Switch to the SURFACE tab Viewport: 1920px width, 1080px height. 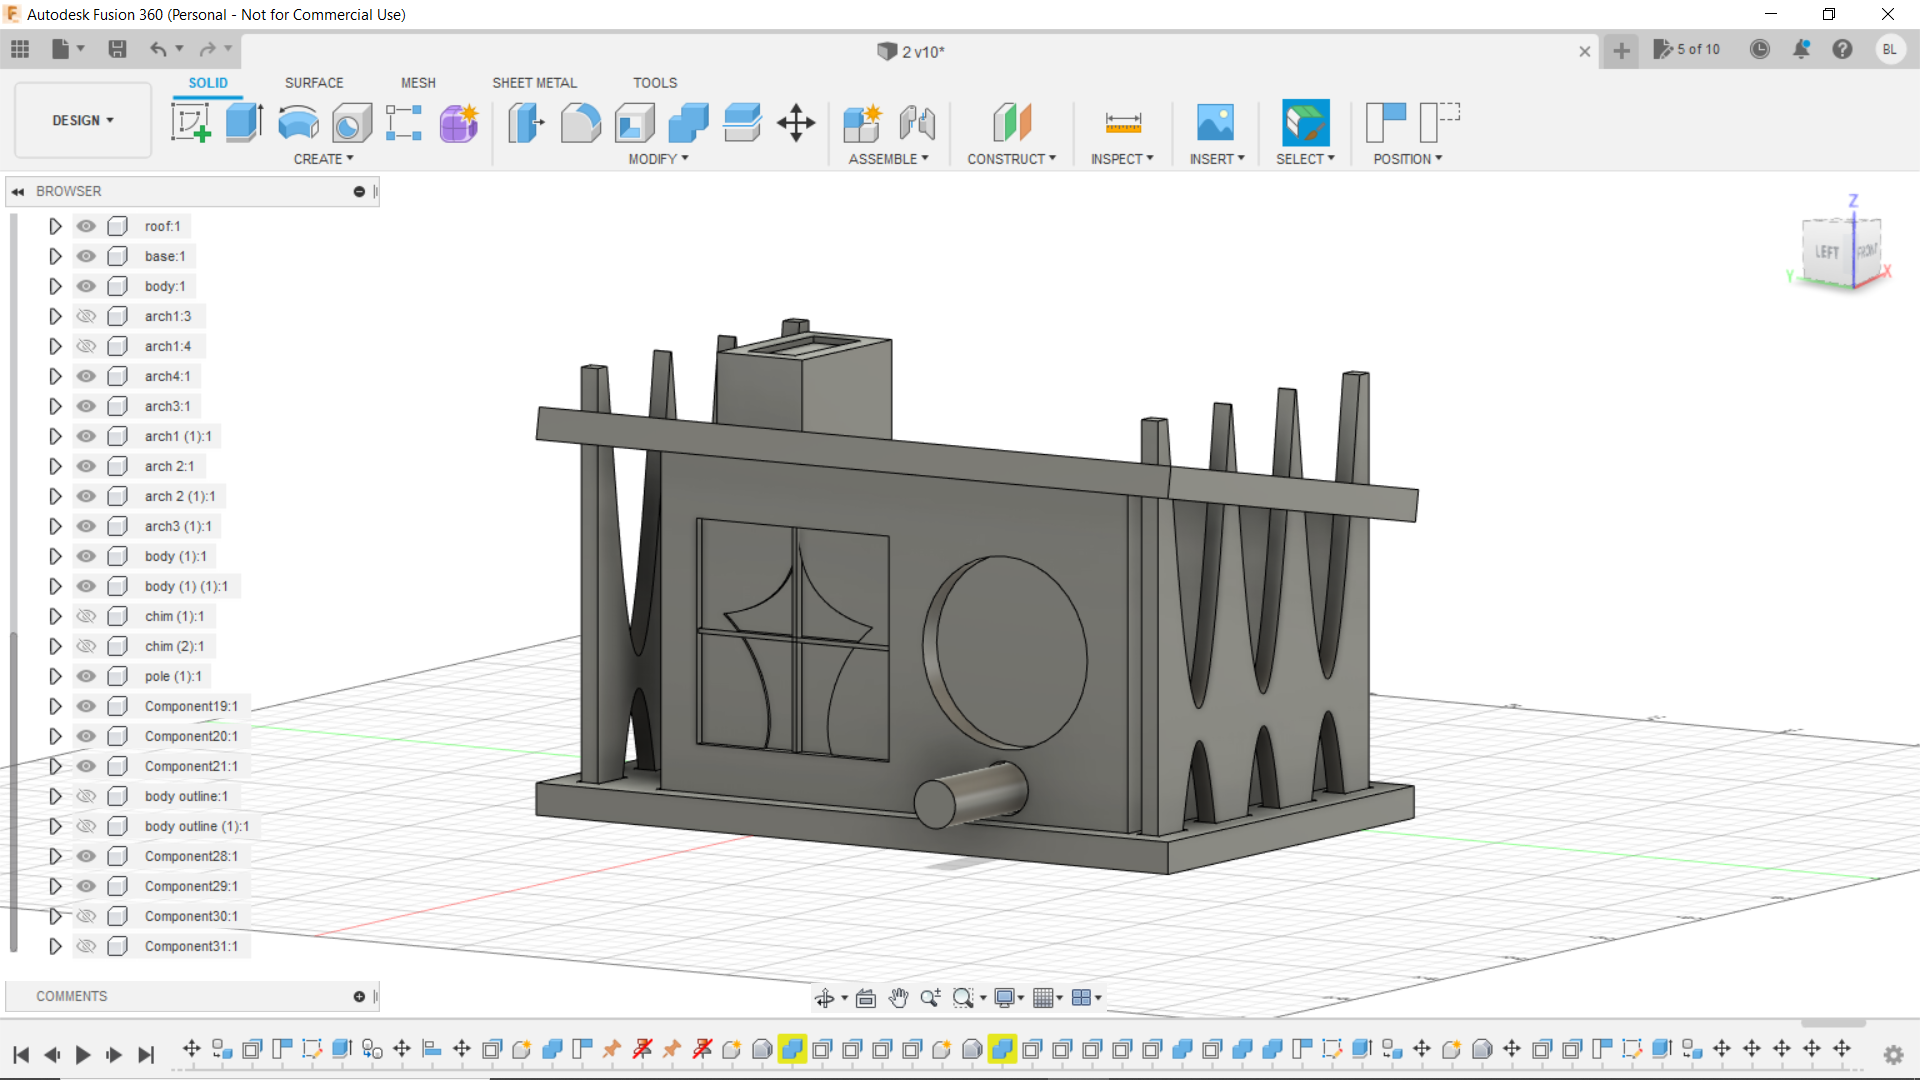click(314, 83)
